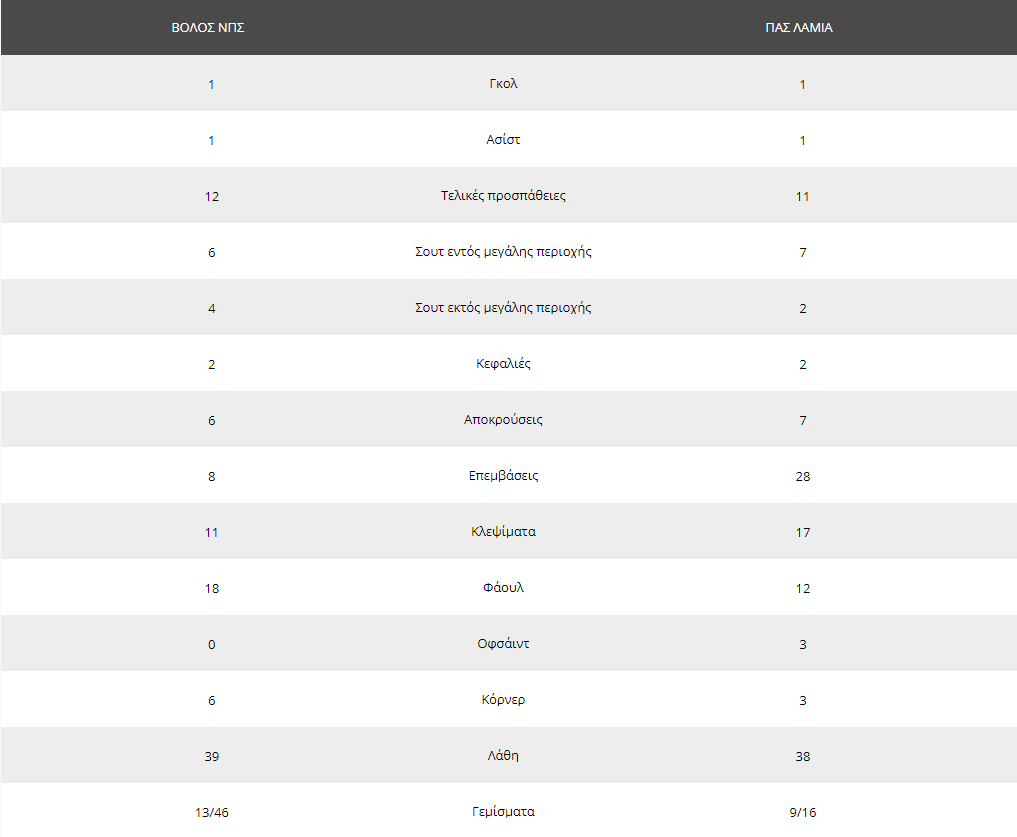Click the 13/46 crosses value for Volos
The width and height of the screenshot is (1017, 837).
pyautogui.click(x=211, y=812)
